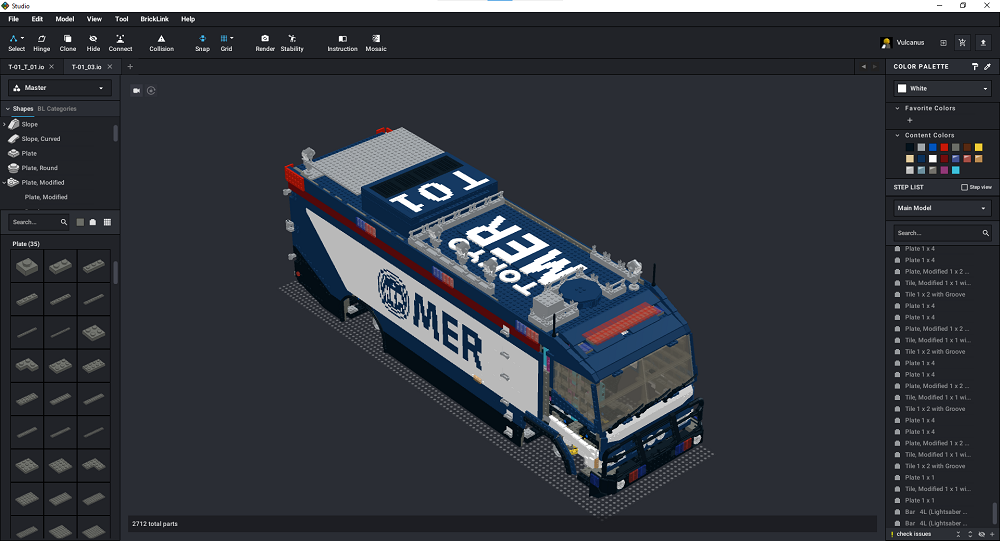Select the eyedropper color picker
Image resolution: width=1000 pixels, height=541 pixels.
click(x=987, y=66)
